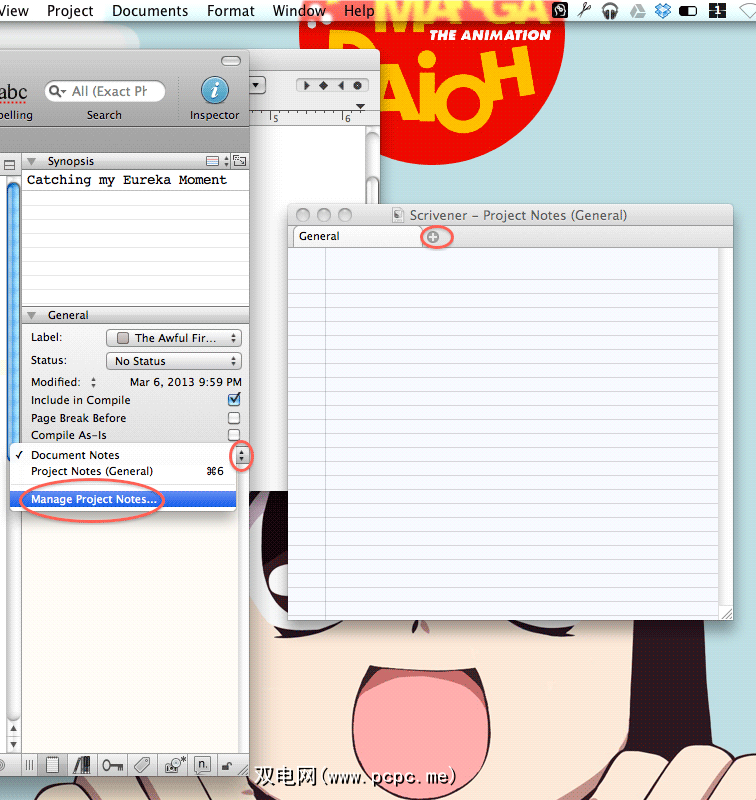
Task: Click the toolbar pill button at top right
Action: [x=231, y=61]
